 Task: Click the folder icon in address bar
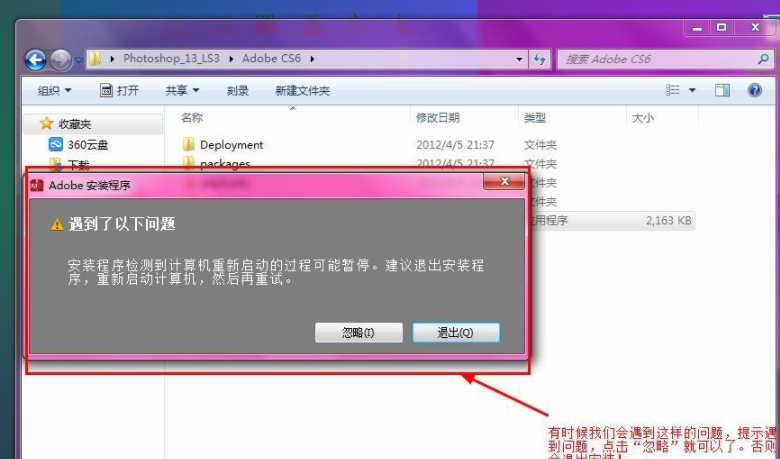point(95,59)
